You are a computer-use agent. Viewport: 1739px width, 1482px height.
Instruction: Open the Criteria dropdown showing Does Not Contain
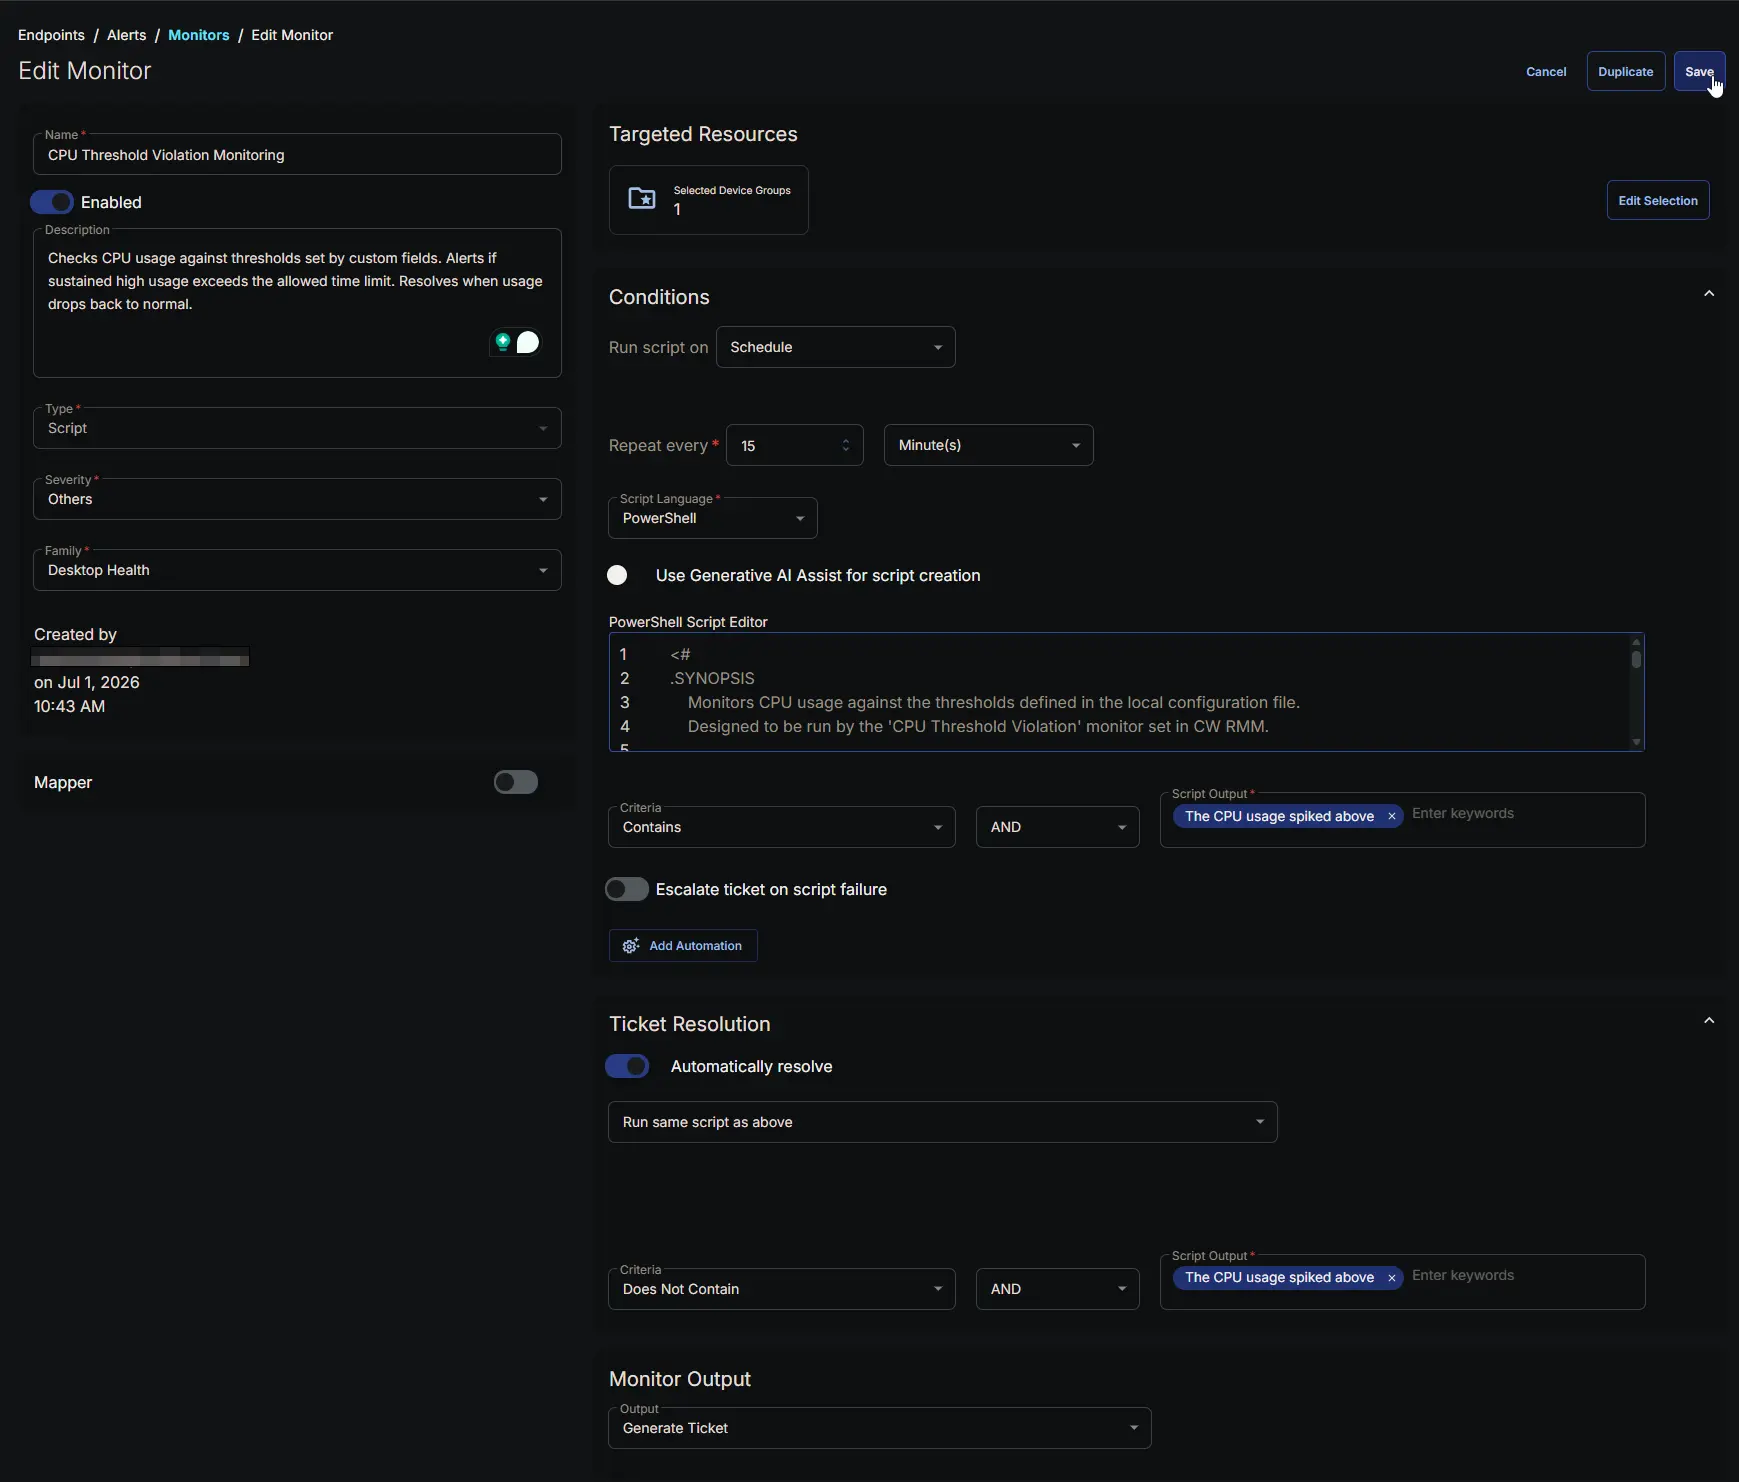pos(782,1289)
